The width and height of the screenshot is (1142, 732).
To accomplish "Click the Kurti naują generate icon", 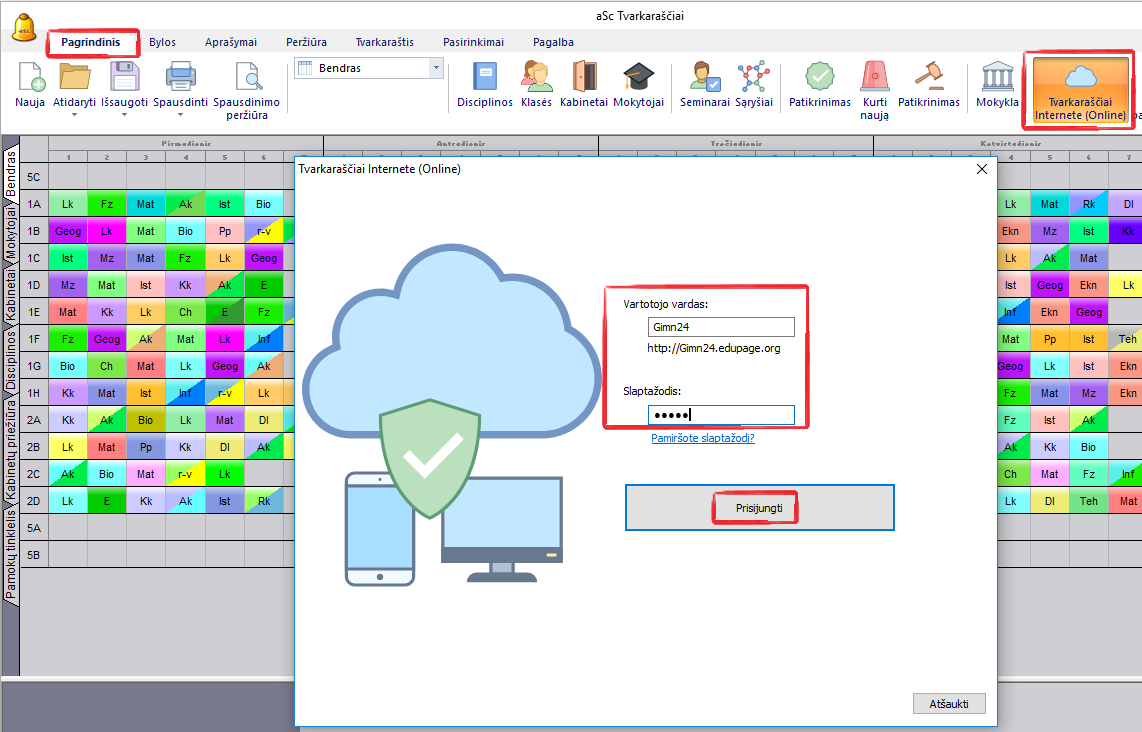I will (x=874, y=78).
